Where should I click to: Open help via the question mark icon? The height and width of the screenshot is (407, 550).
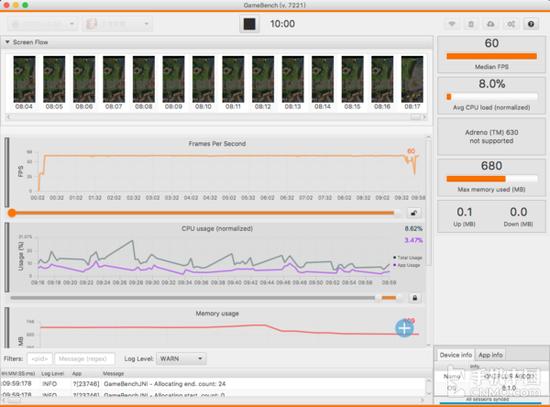[x=531, y=24]
